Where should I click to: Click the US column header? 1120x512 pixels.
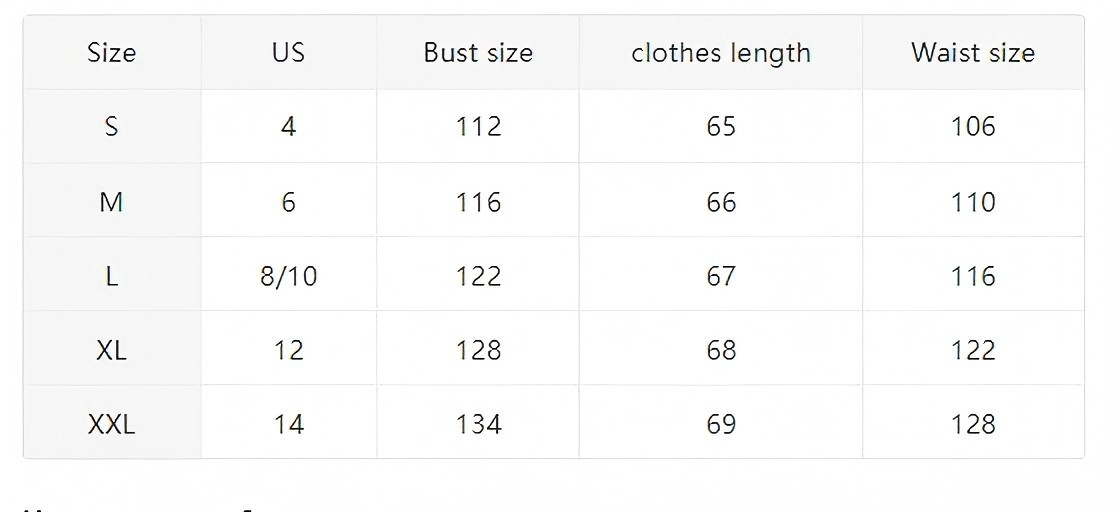288,53
